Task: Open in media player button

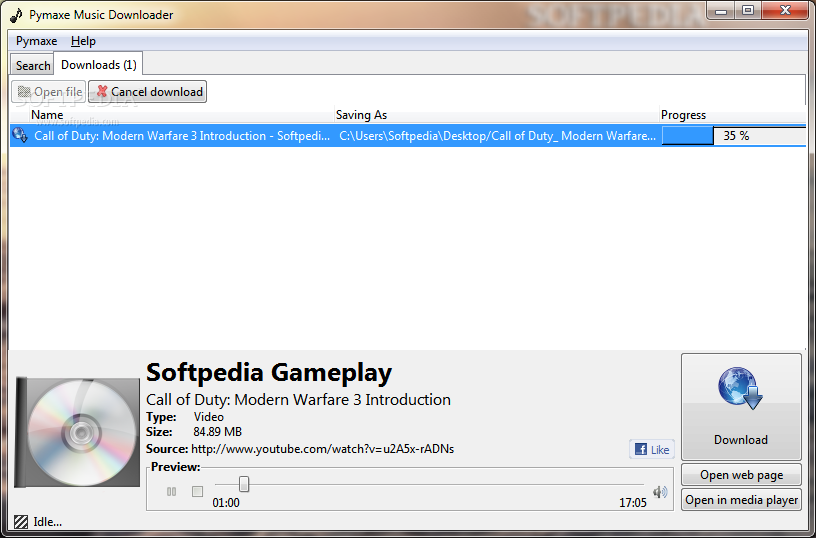Action: point(741,499)
